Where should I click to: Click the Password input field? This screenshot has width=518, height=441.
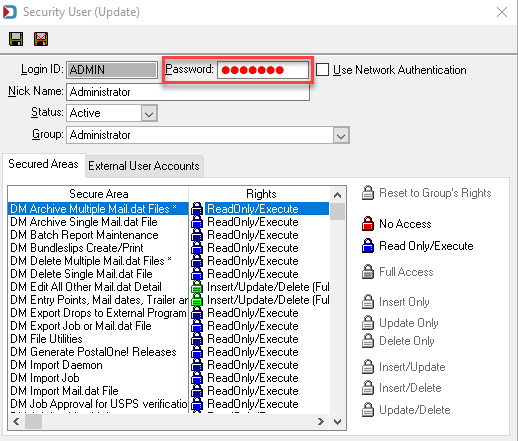(263, 70)
